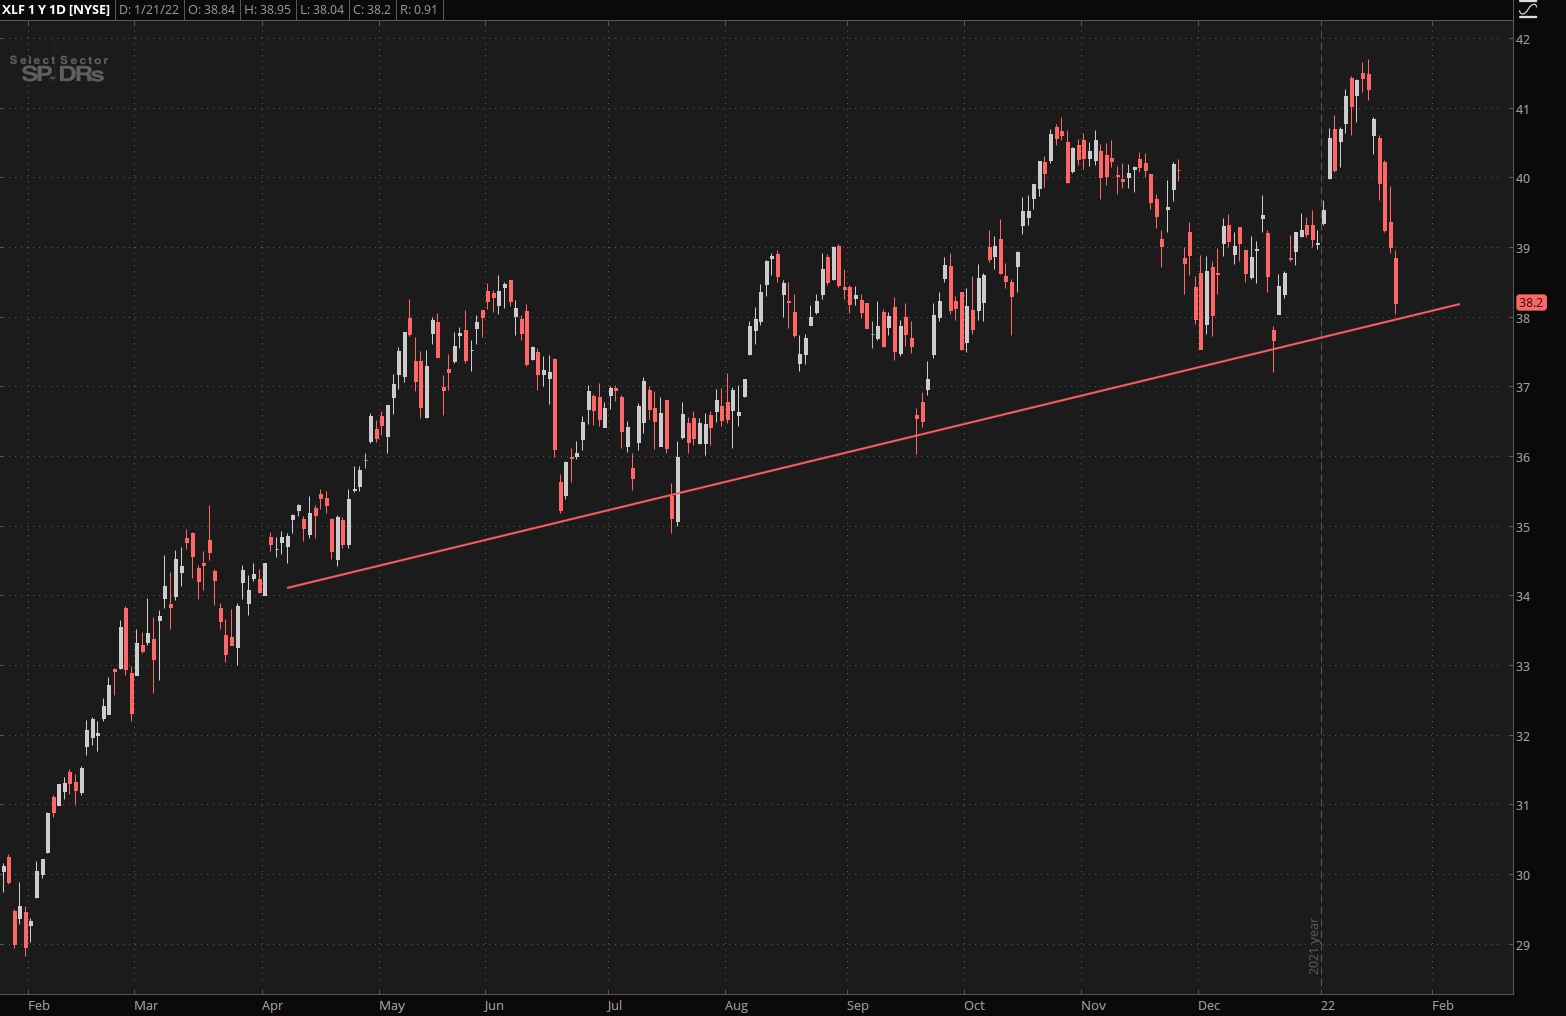The image size is (1566, 1016).
Task: Click the 41 price axis label
Action: (1523, 109)
